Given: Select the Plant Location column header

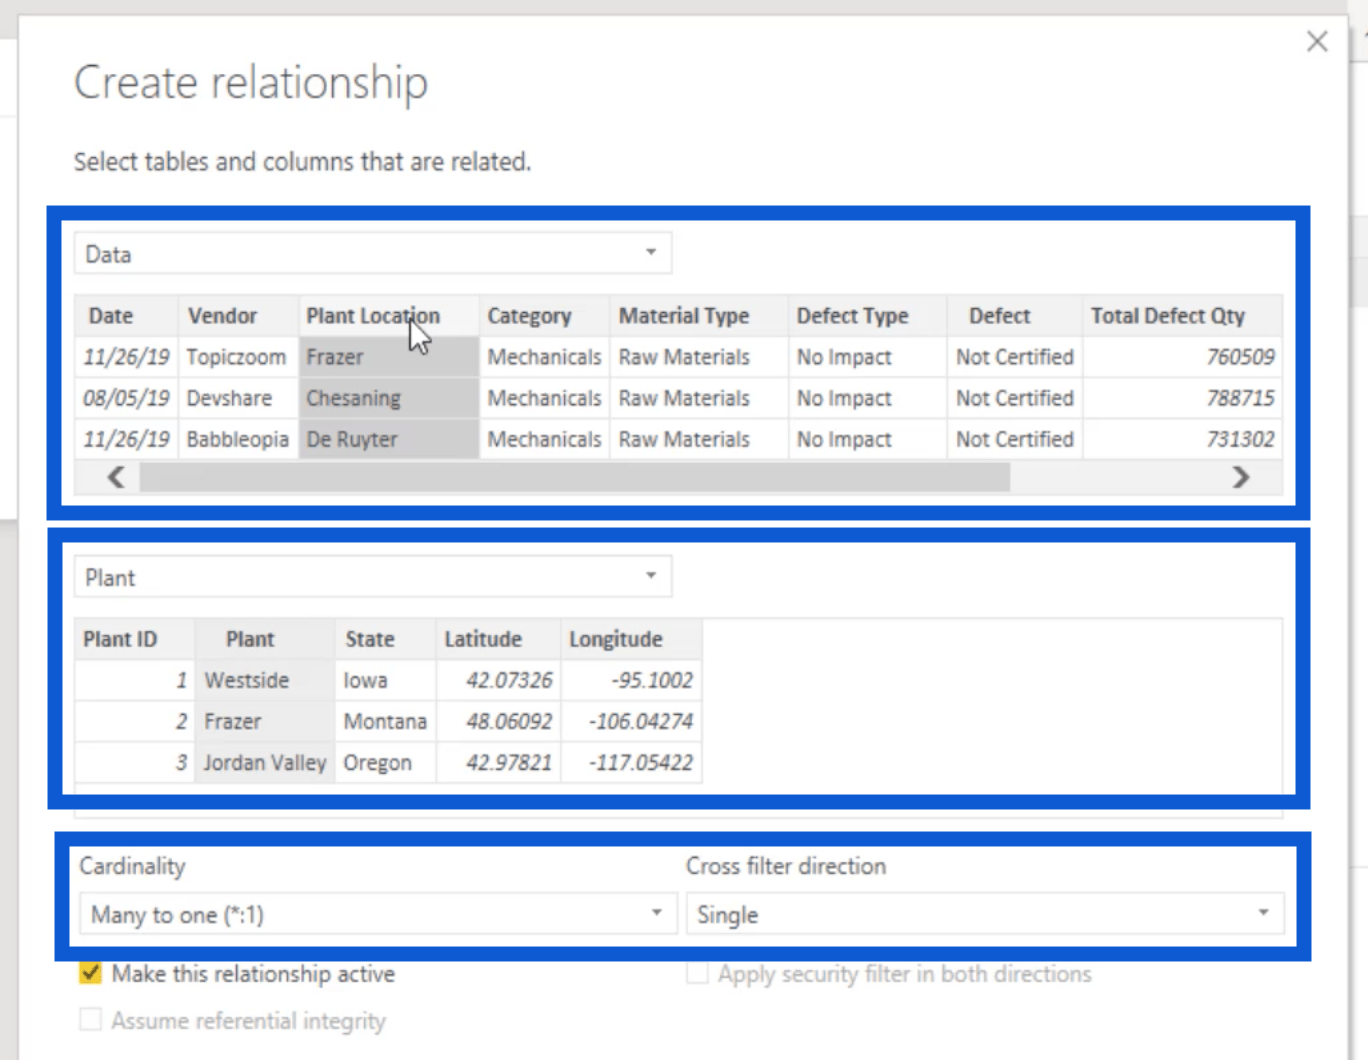Looking at the screenshot, I should click(372, 316).
